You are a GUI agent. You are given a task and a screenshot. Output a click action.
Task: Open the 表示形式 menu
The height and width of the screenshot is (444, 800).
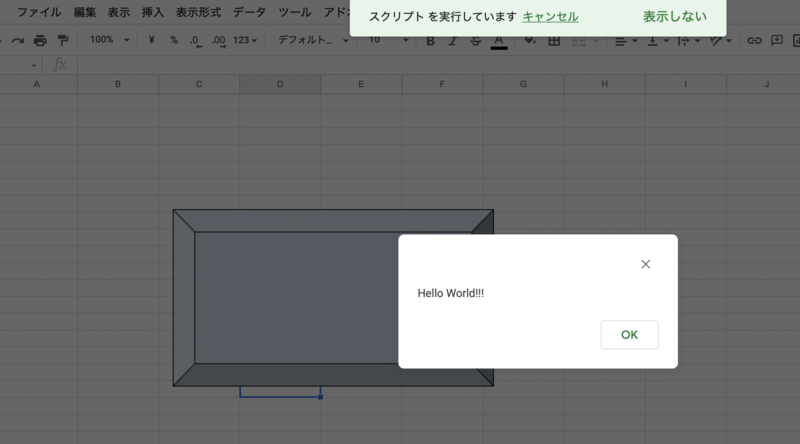click(198, 12)
